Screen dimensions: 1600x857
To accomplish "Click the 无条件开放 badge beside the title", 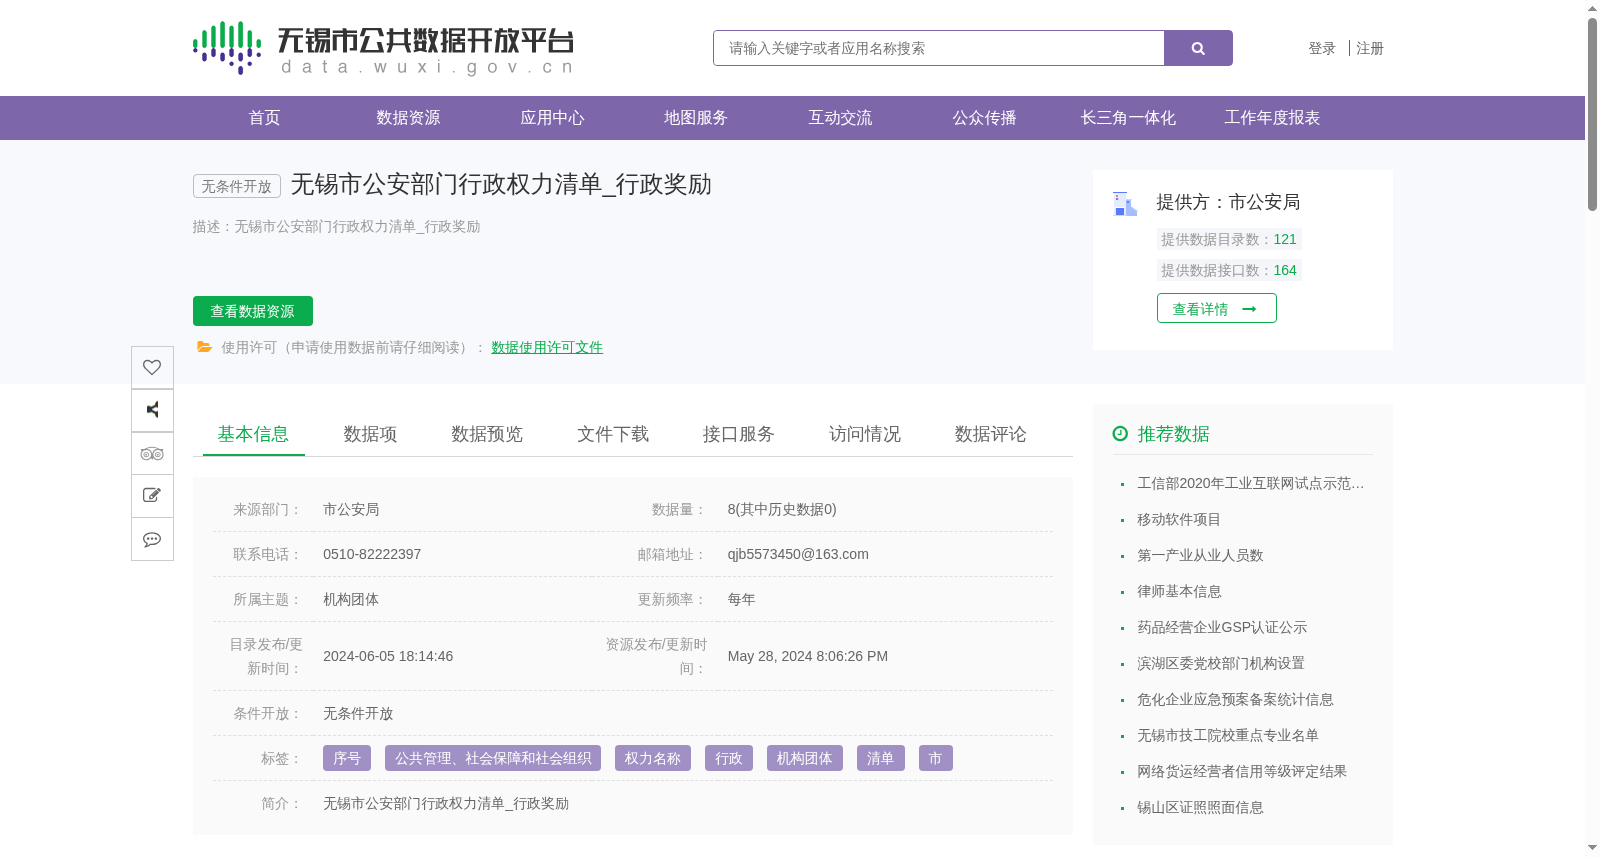I will [237, 186].
